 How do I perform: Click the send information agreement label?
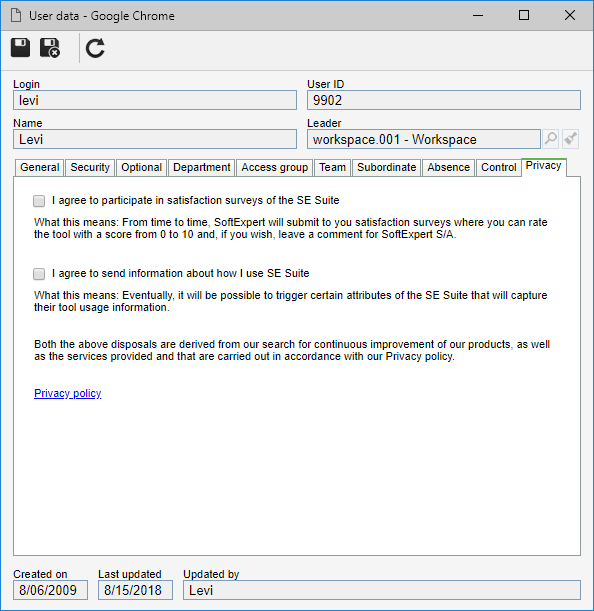coord(180,273)
